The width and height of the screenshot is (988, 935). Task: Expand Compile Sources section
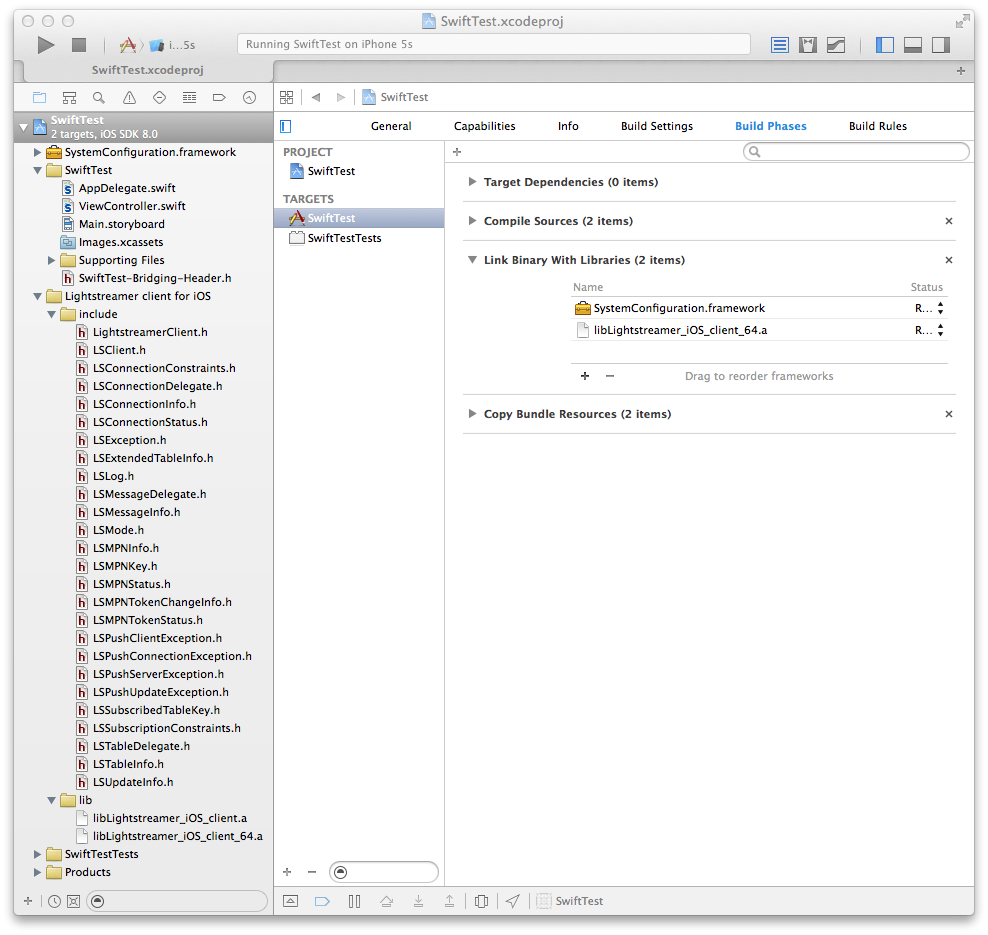[x=472, y=221]
